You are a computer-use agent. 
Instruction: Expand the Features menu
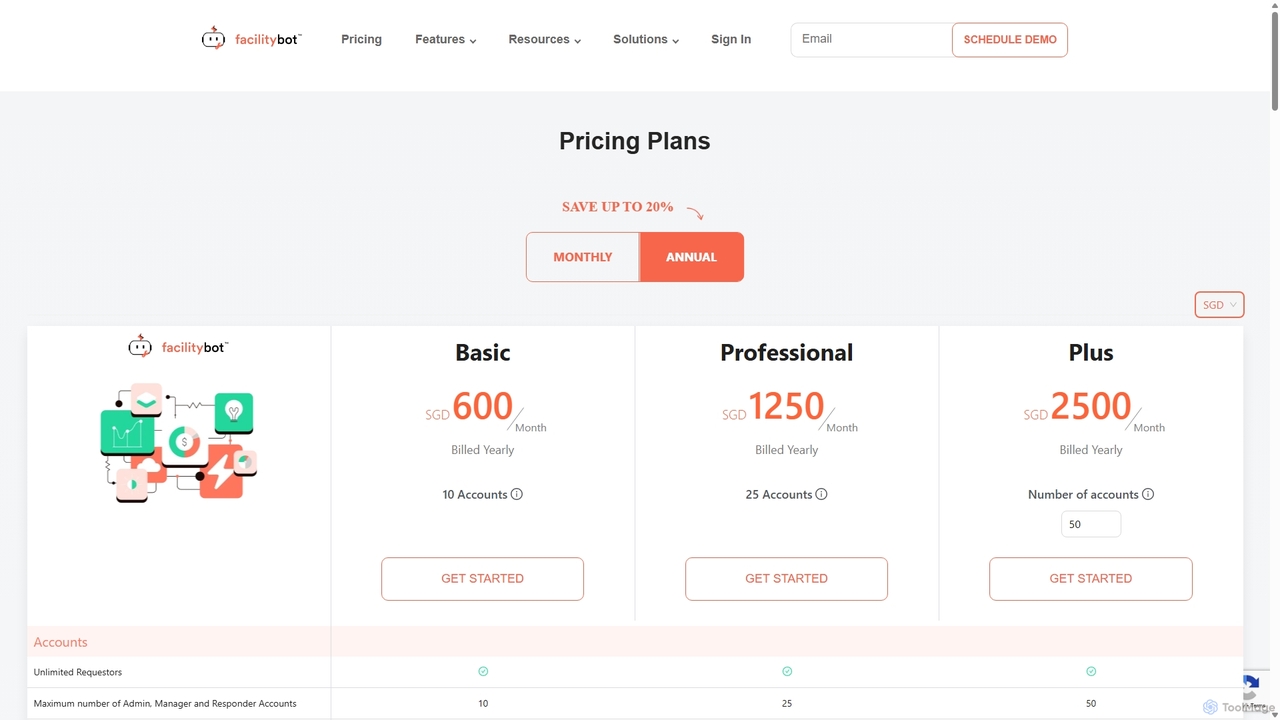pos(445,40)
